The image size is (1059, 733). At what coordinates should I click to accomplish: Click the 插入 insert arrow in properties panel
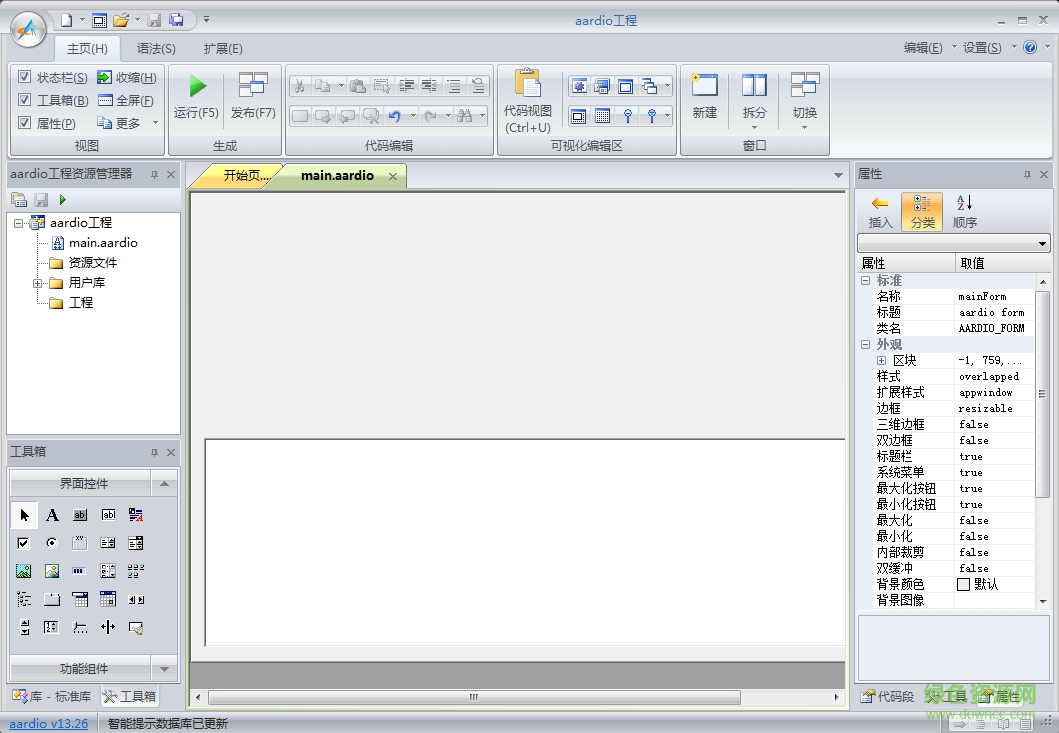coord(880,203)
